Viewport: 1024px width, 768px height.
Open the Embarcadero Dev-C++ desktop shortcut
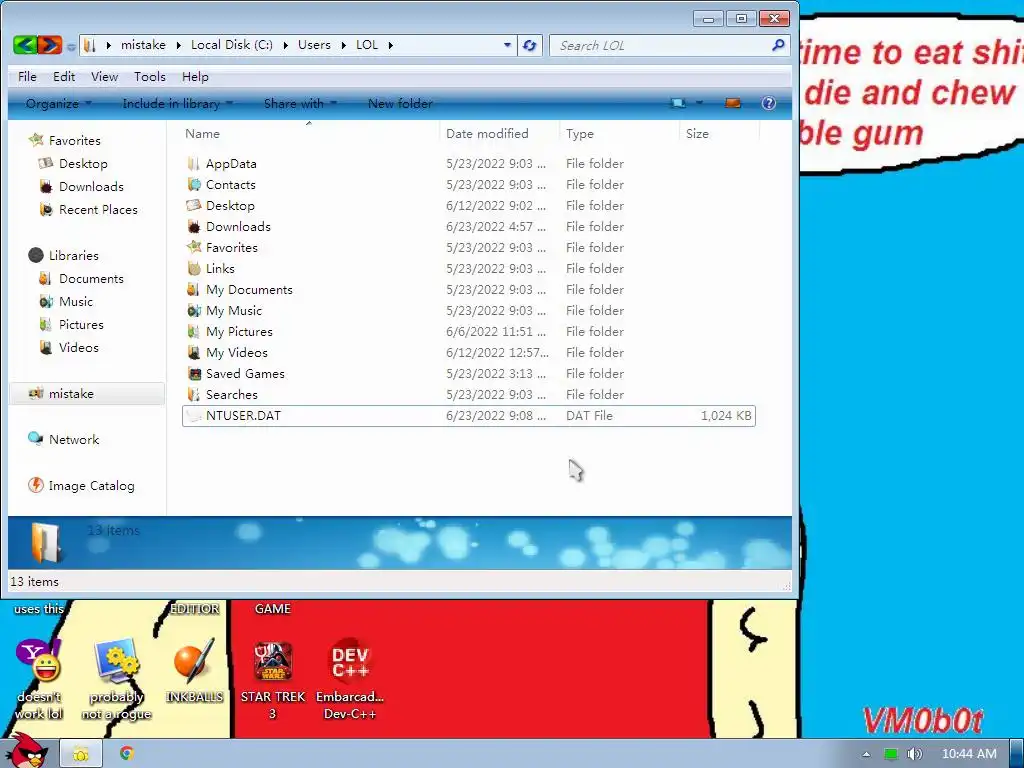(x=350, y=679)
